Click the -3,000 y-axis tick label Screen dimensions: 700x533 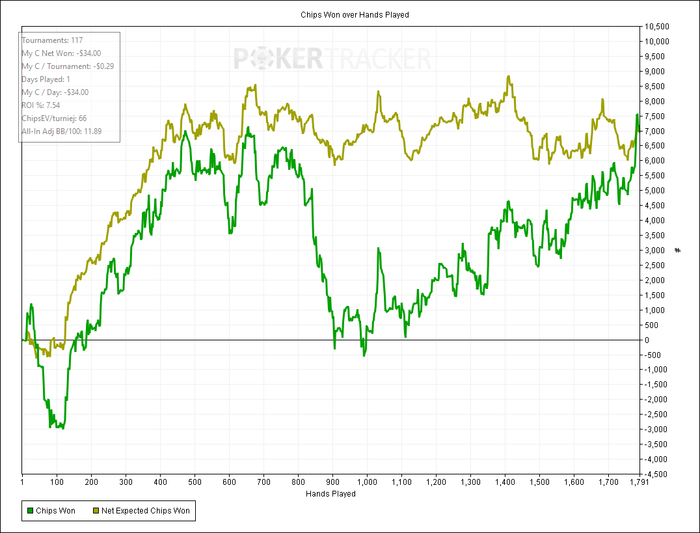(x=656, y=429)
